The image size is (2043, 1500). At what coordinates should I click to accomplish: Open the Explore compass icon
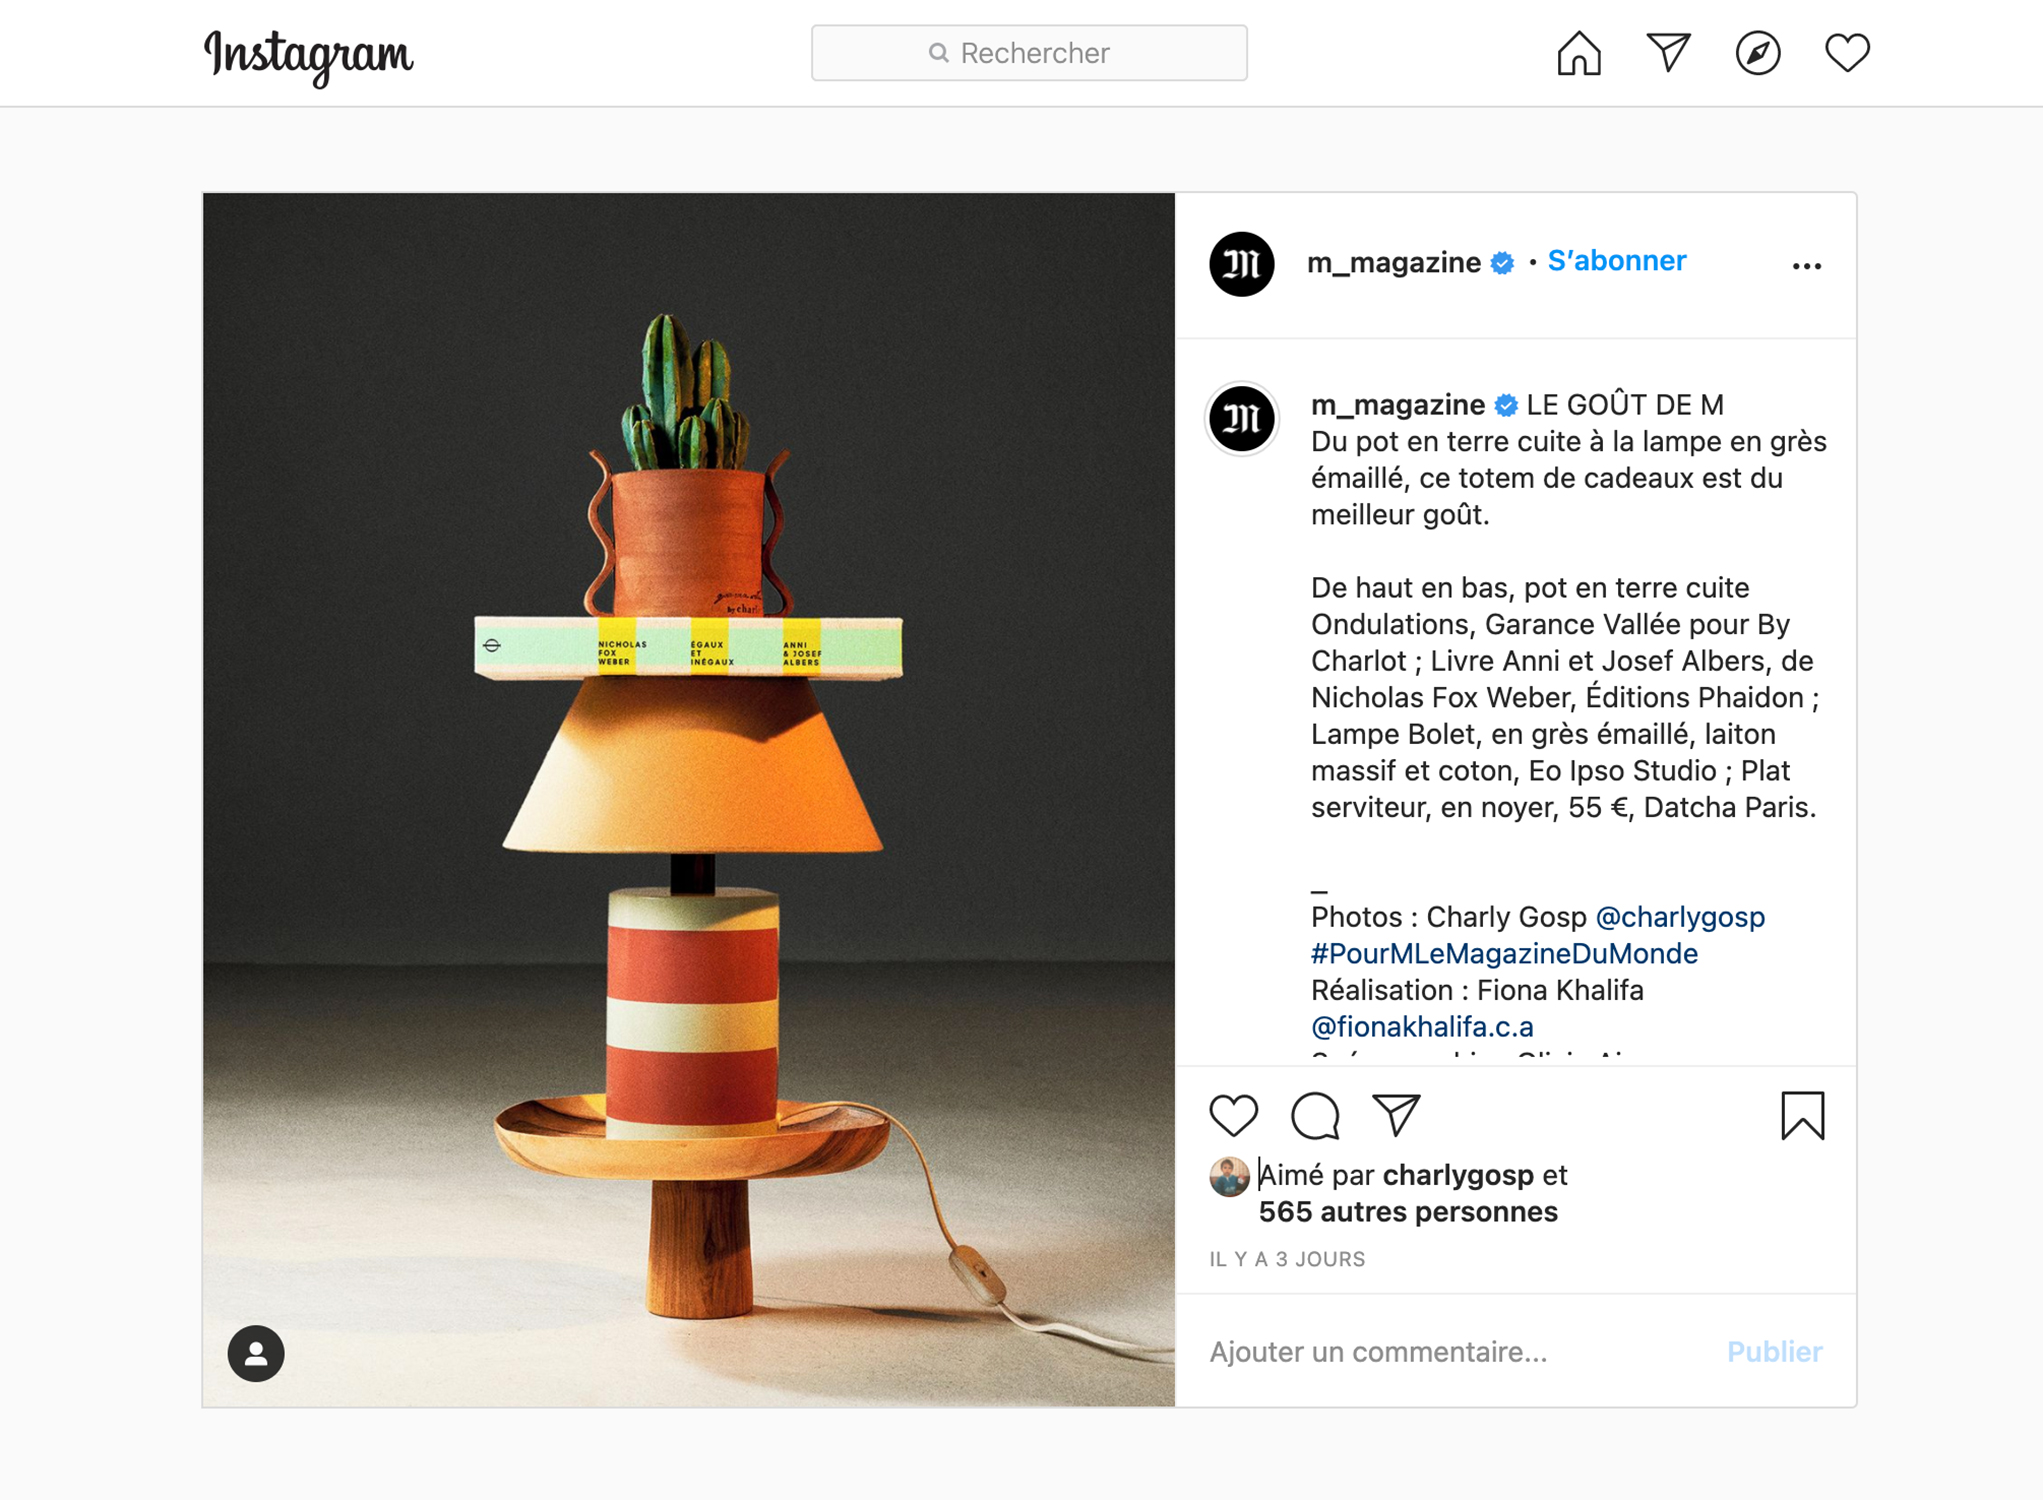1758,53
